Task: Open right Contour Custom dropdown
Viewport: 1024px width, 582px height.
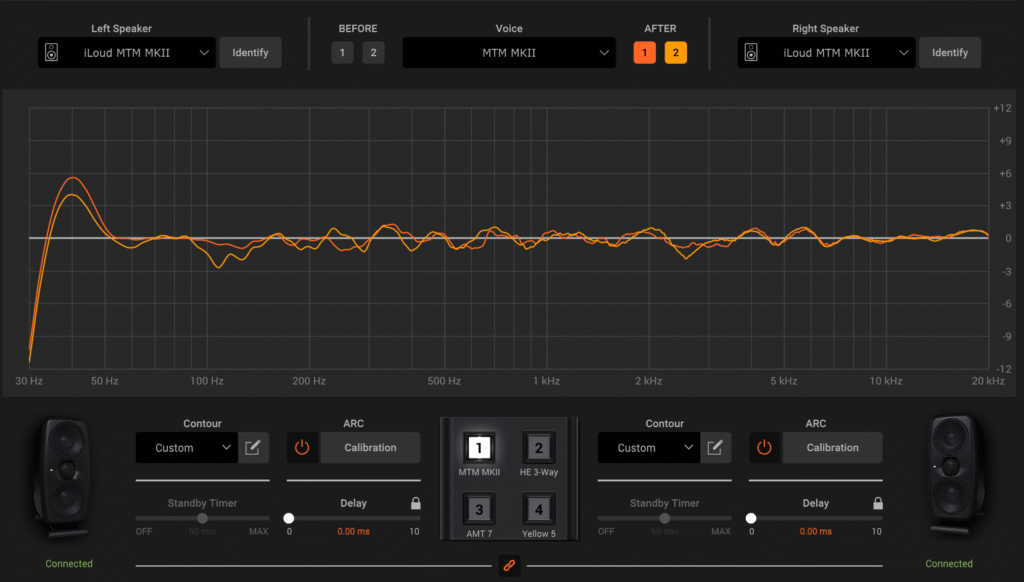Action: click(x=649, y=447)
